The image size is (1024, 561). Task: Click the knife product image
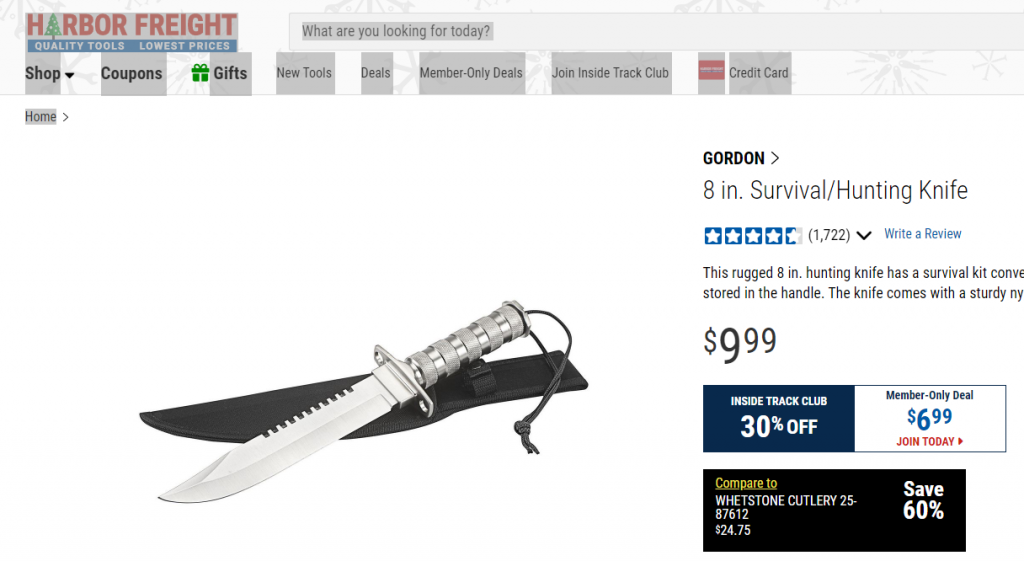click(364, 401)
